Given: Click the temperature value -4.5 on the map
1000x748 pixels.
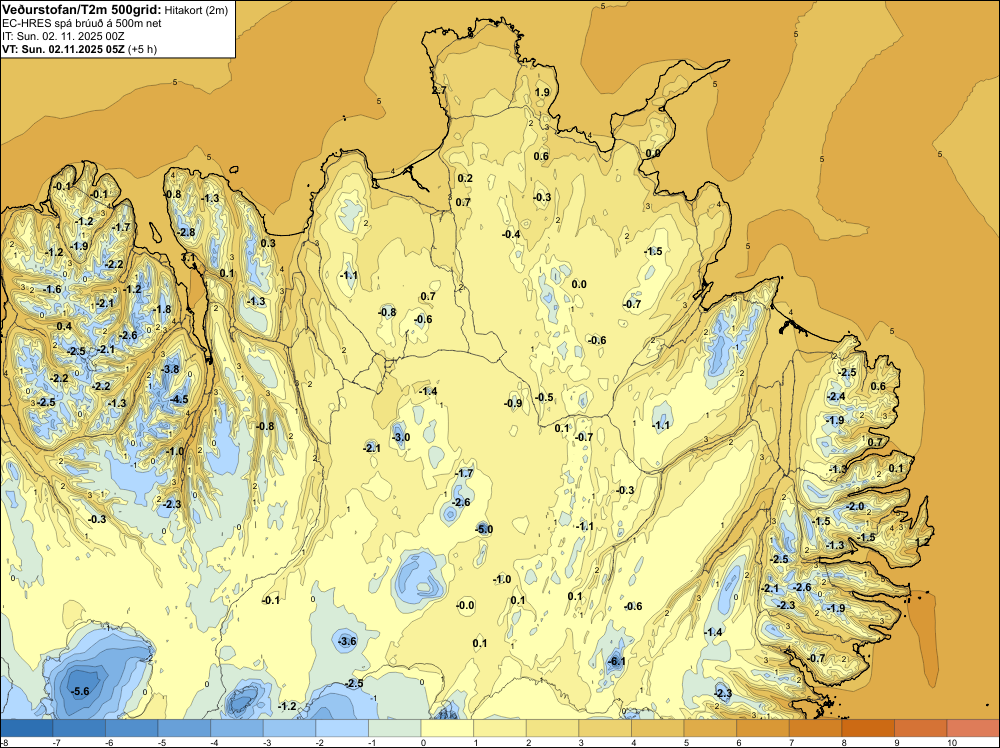Looking at the screenshot, I should pos(179,399).
